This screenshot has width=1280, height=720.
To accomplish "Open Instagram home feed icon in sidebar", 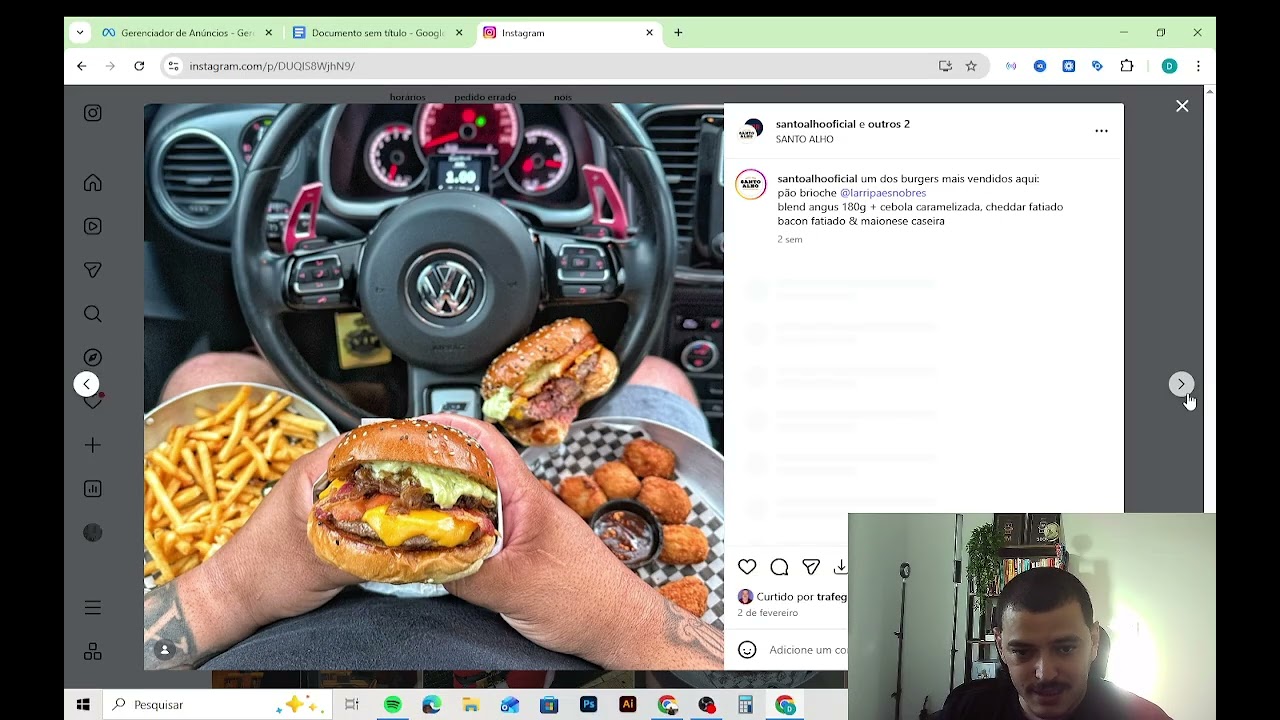I will [x=92, y=183].
